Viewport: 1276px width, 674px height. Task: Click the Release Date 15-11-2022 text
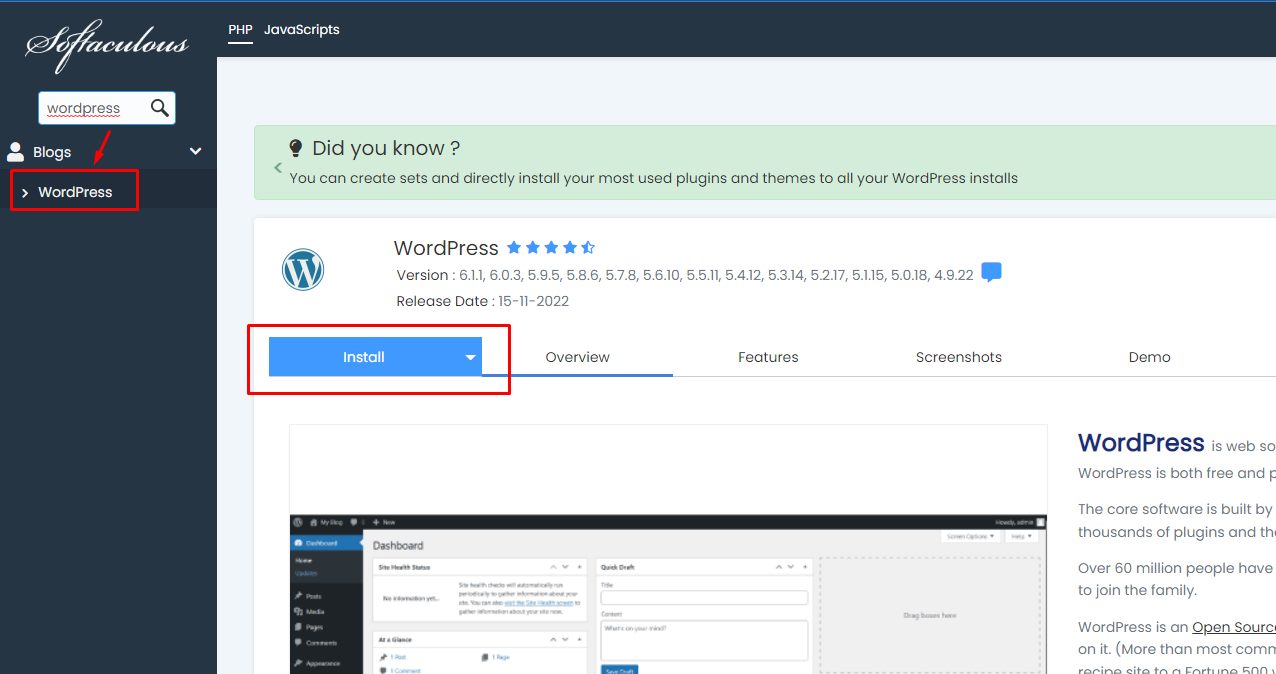[483, 301]
